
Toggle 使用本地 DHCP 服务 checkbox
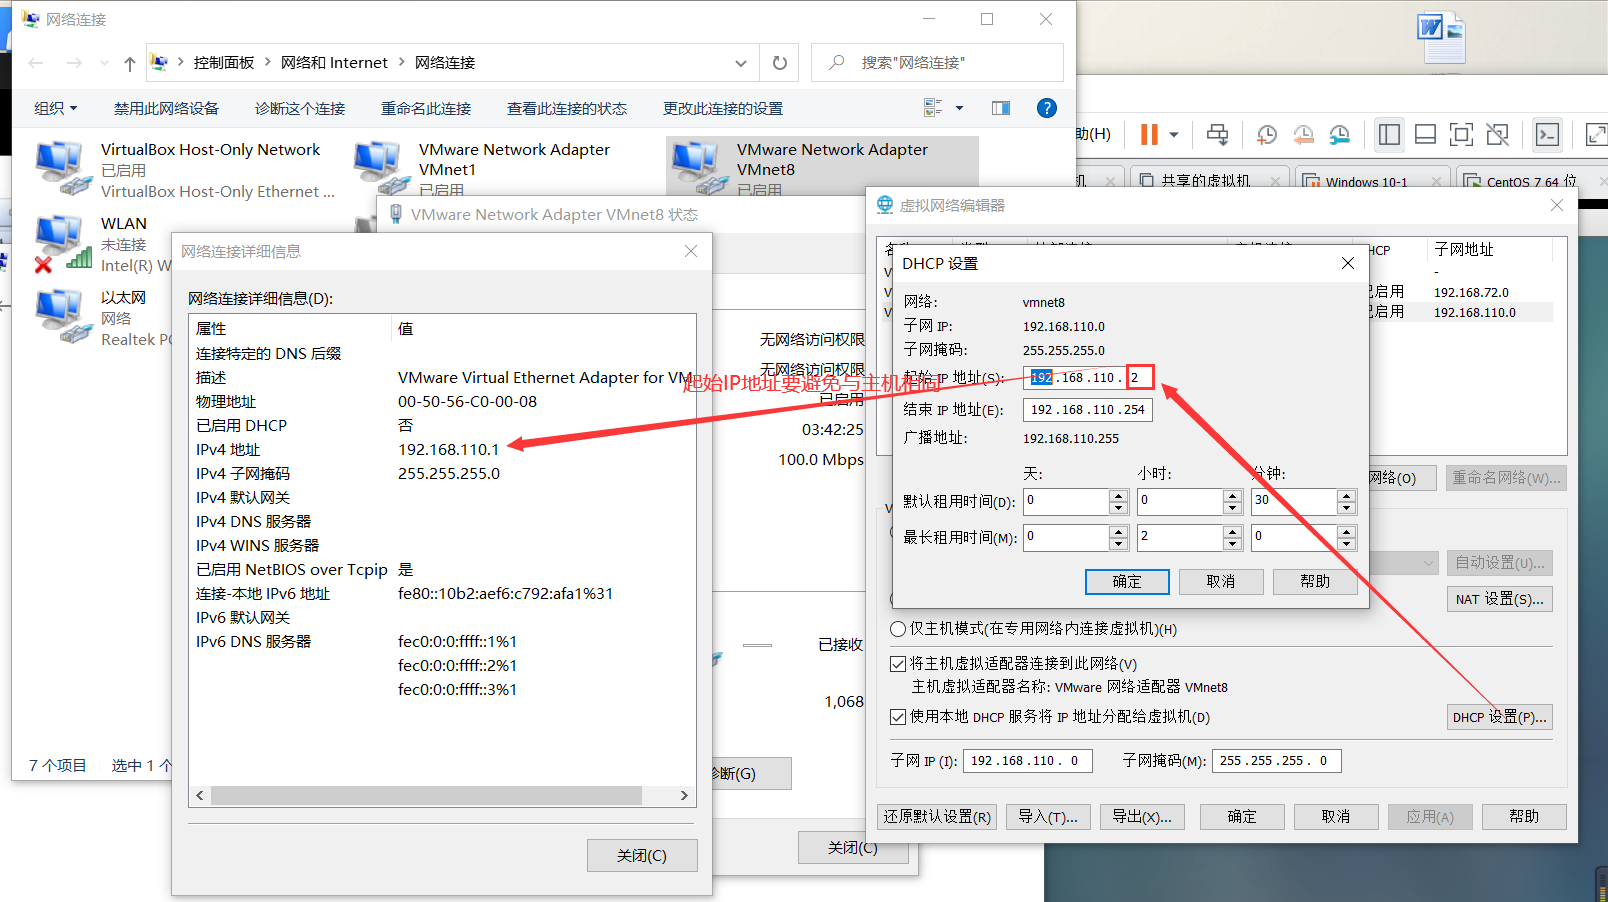pos(898,717)
